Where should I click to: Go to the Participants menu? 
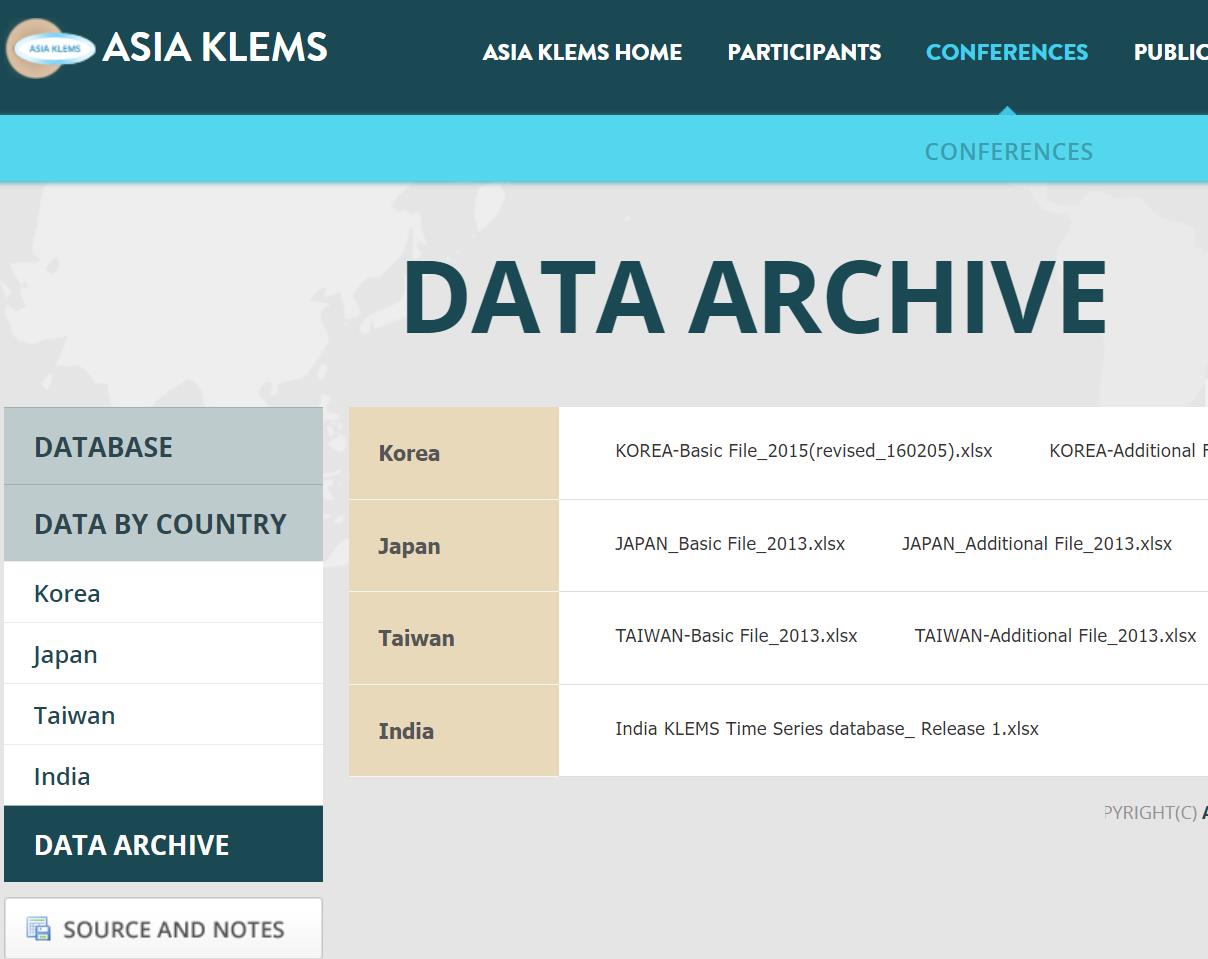[804, 52]
